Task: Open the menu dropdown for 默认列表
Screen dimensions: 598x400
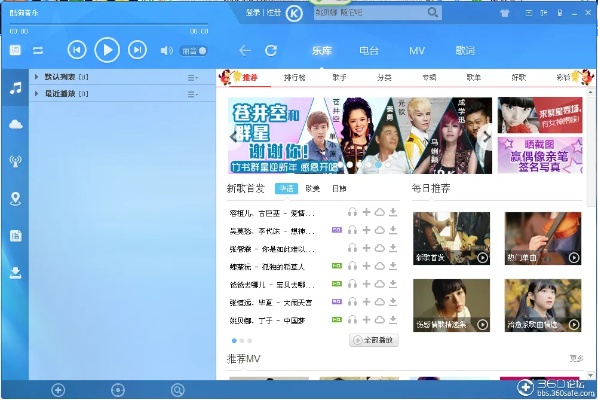Action: [193, 78]
